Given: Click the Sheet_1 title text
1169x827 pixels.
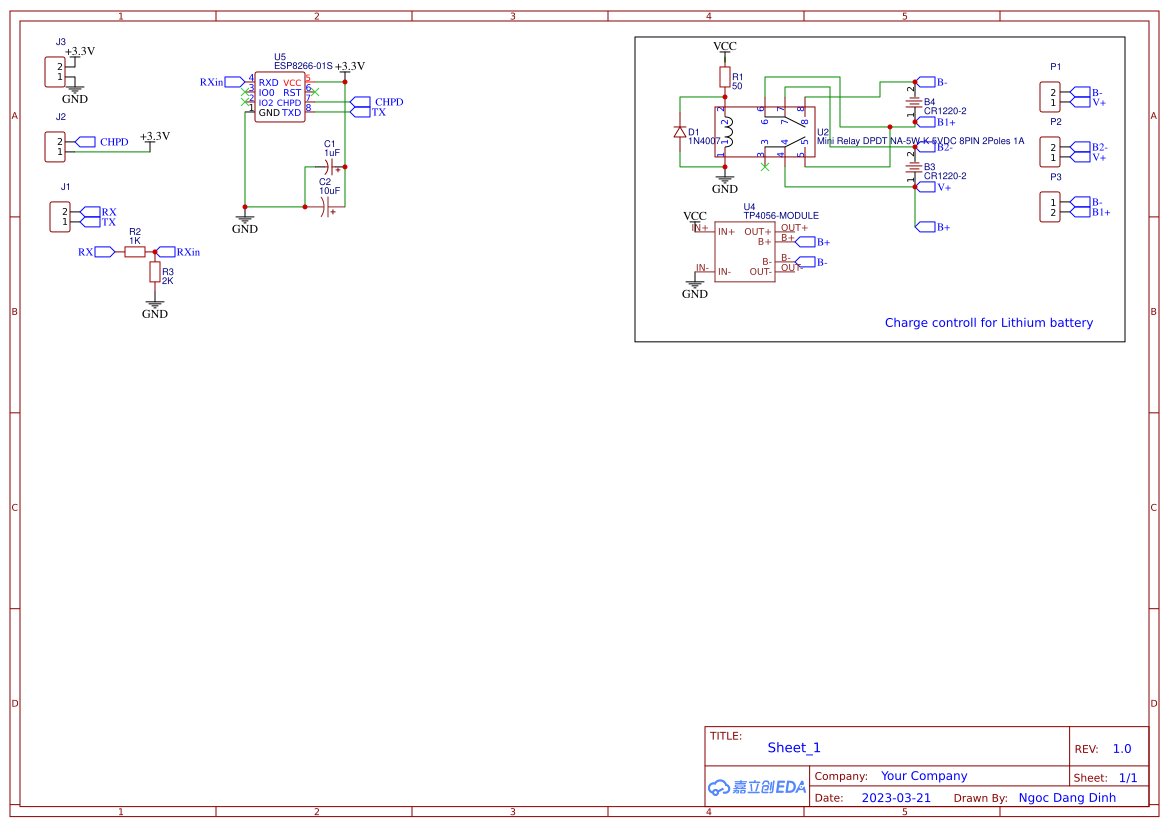Looking at the screenshot, I should [793, 747].
